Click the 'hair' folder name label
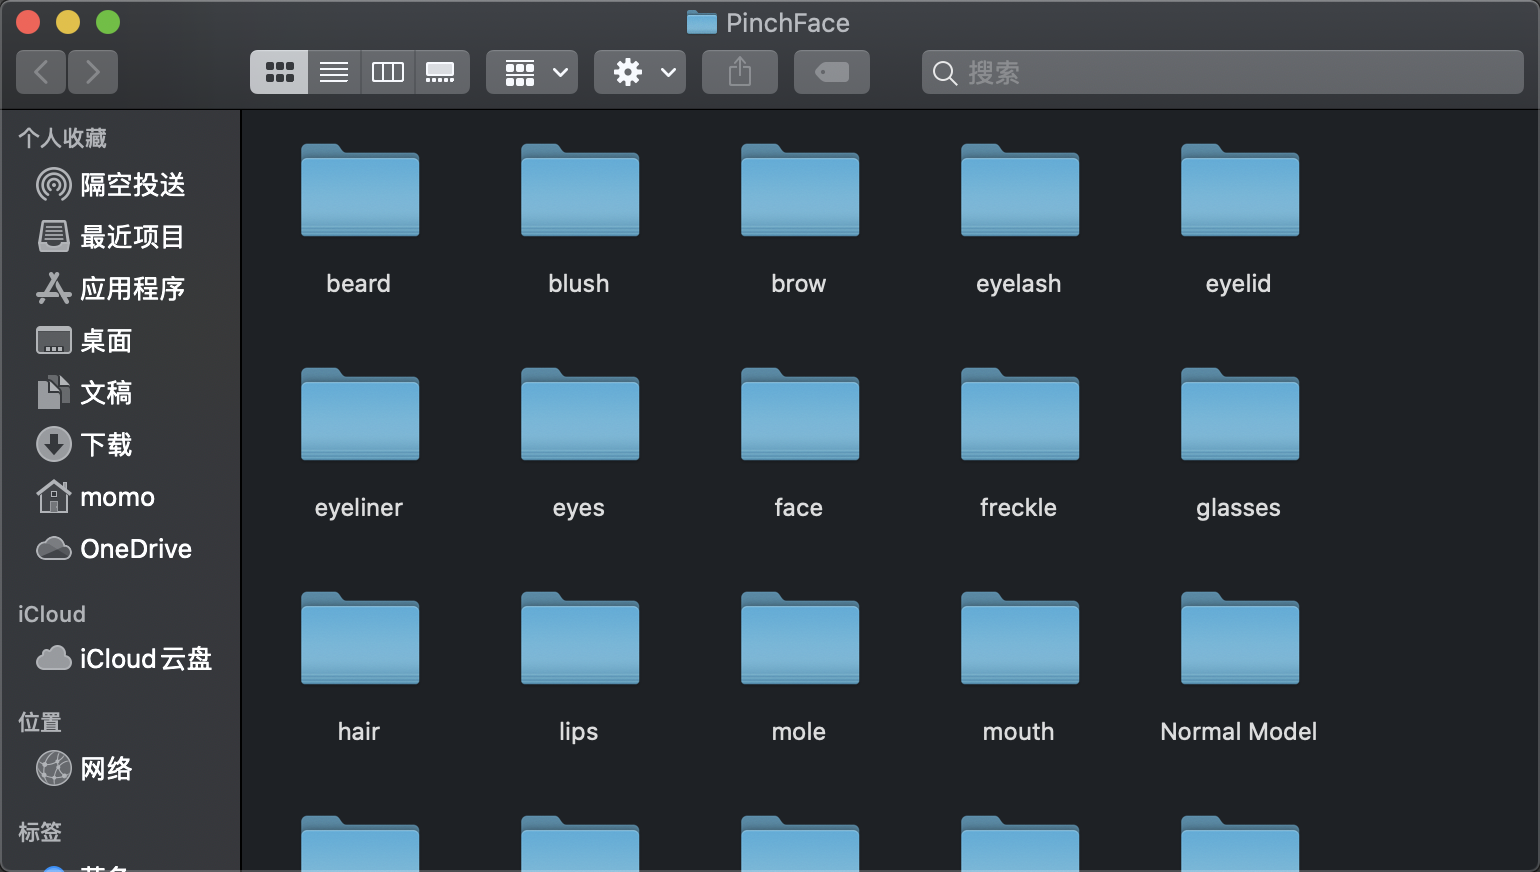The height and width of the screenshot is (872, 1540). 359,732
